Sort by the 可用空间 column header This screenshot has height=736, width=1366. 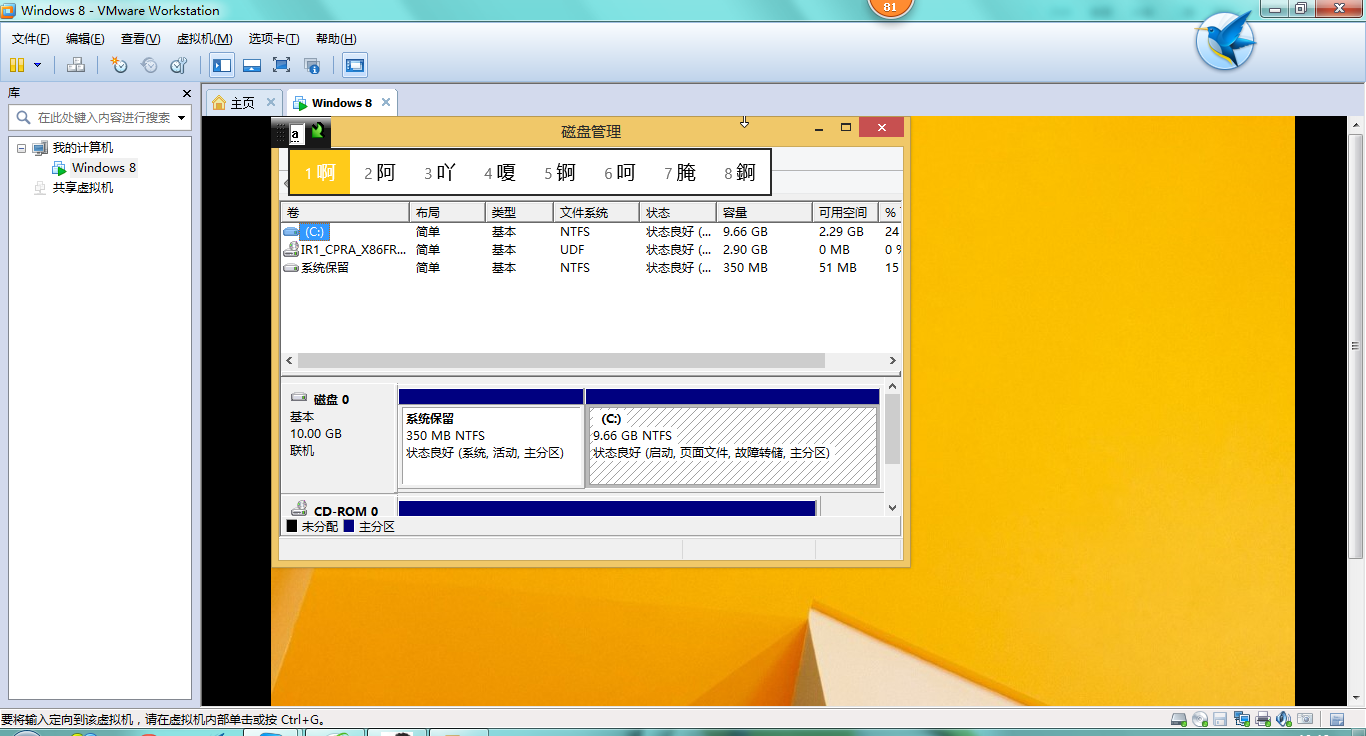(845, 213)
